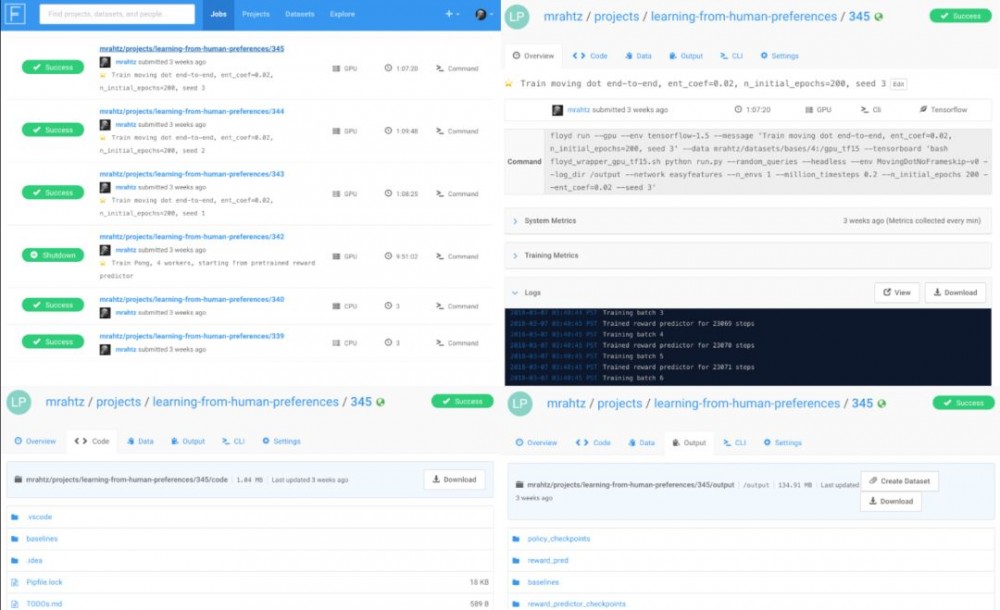Expand the Training Metrics section
The width and height of the screenshot is (1000, 610).
point(747,255)
